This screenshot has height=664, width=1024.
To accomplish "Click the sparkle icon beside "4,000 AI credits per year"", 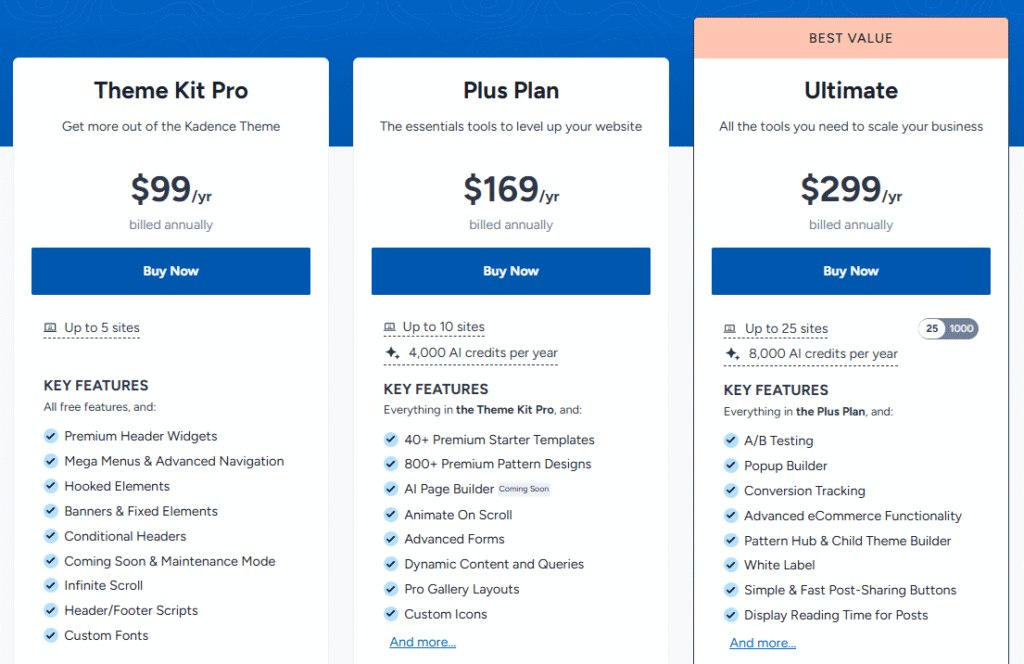I will (390, 354).
